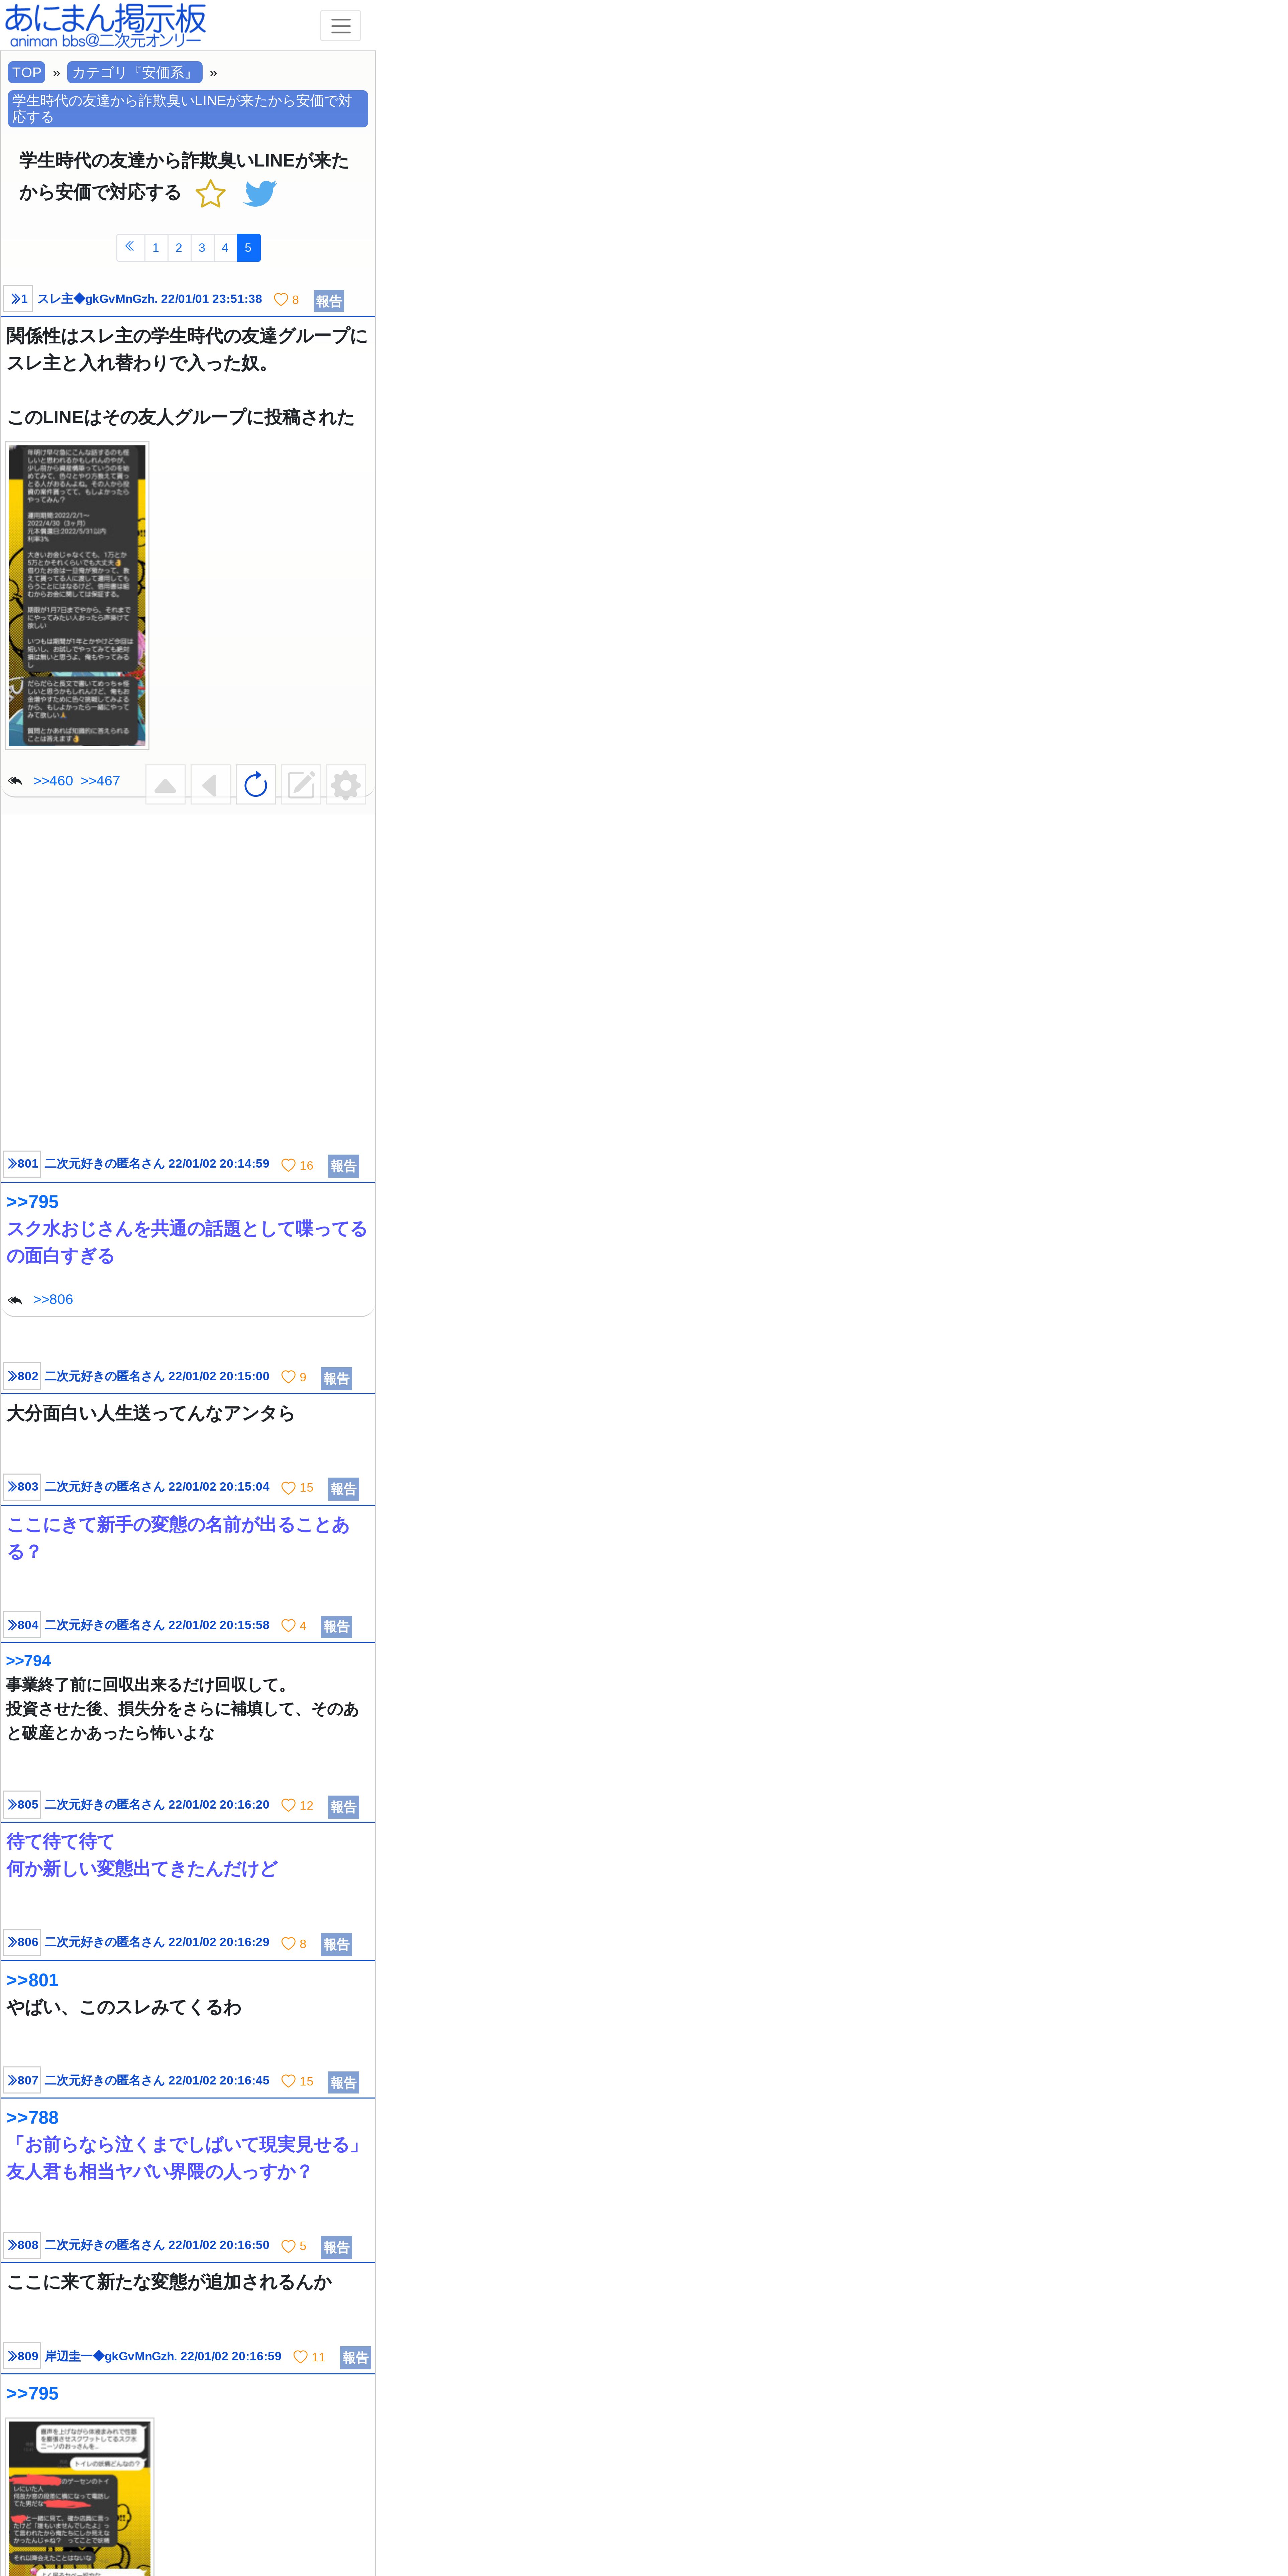Like post 804 with the heart

point(288,1626)
